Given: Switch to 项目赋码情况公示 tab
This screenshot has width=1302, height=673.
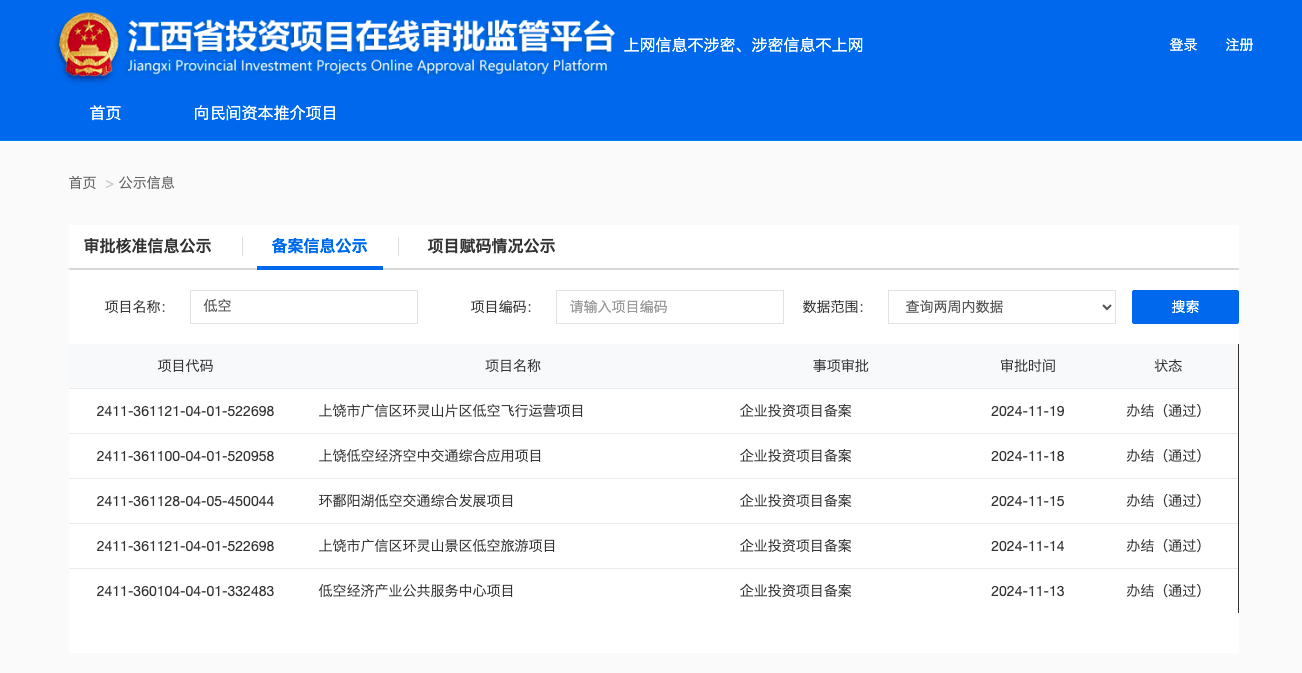Looking at the screenshot, I should point(491,246).
